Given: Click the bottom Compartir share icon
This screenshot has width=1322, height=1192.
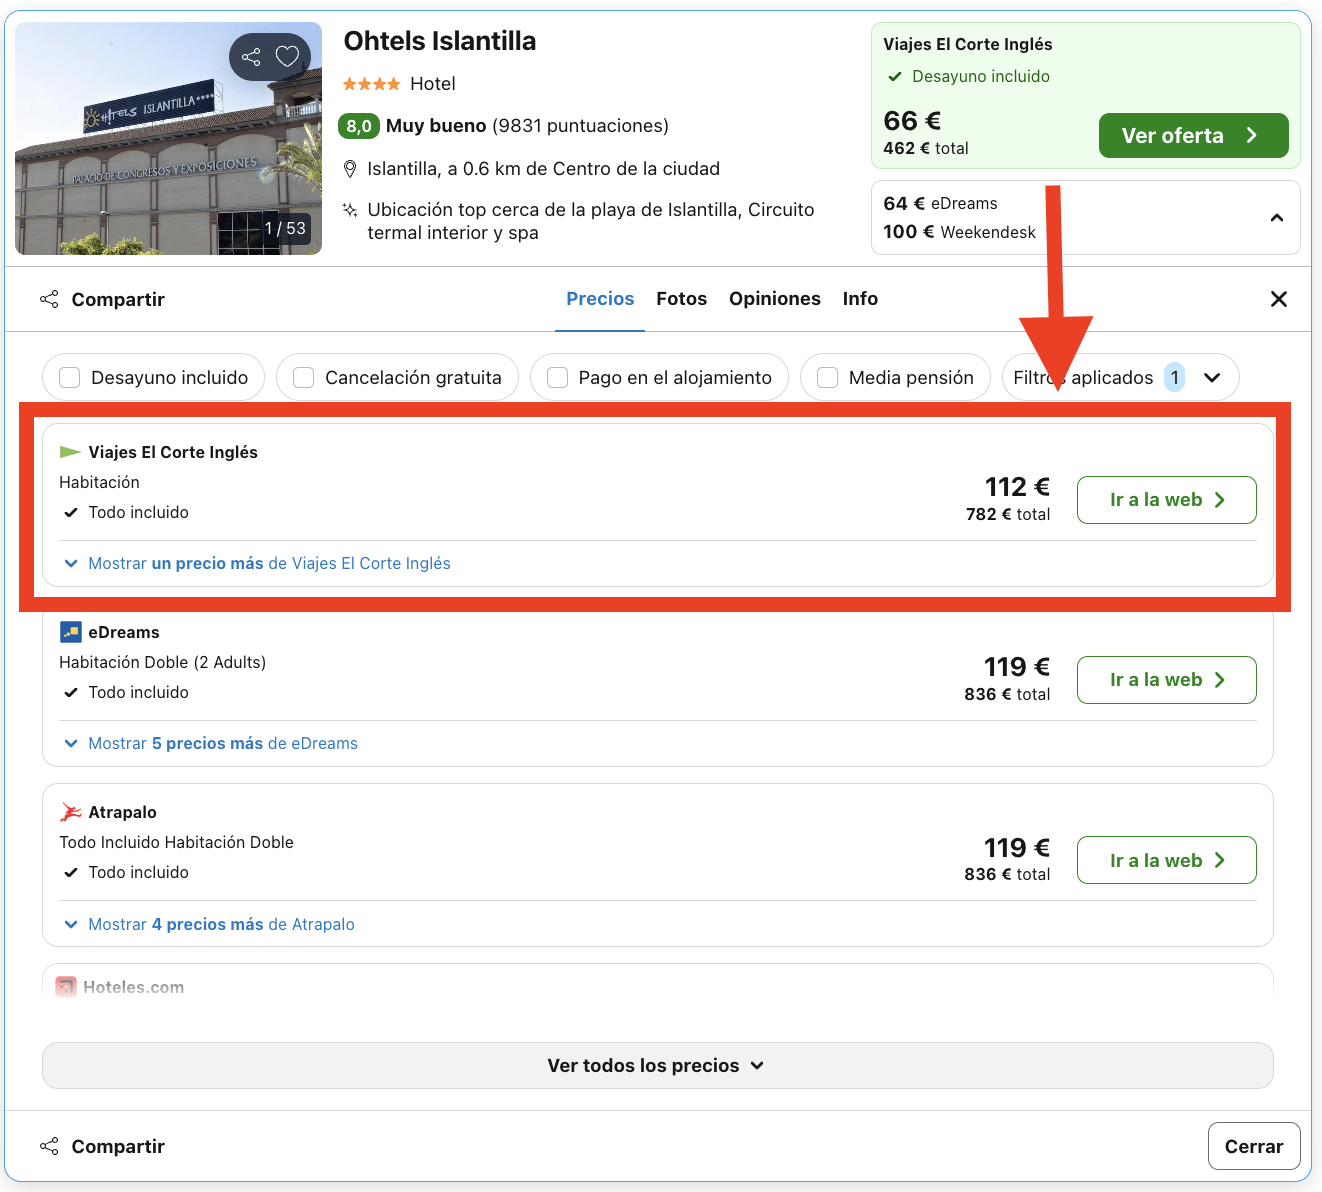Looking at the screenshot, I should 49,1146.
